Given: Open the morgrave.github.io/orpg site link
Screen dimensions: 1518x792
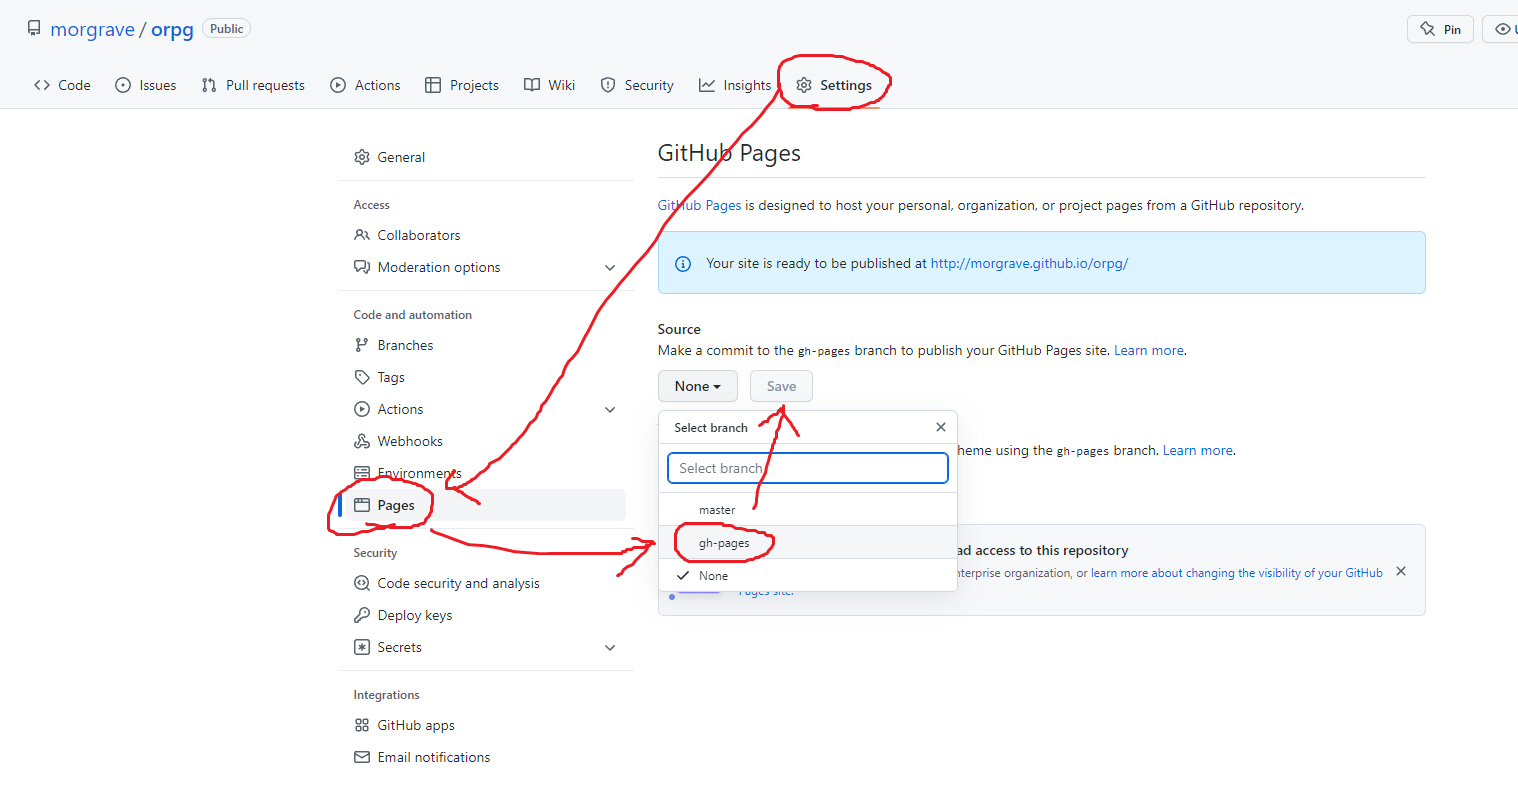Looking at the screenshot, I should point(1029,264).
